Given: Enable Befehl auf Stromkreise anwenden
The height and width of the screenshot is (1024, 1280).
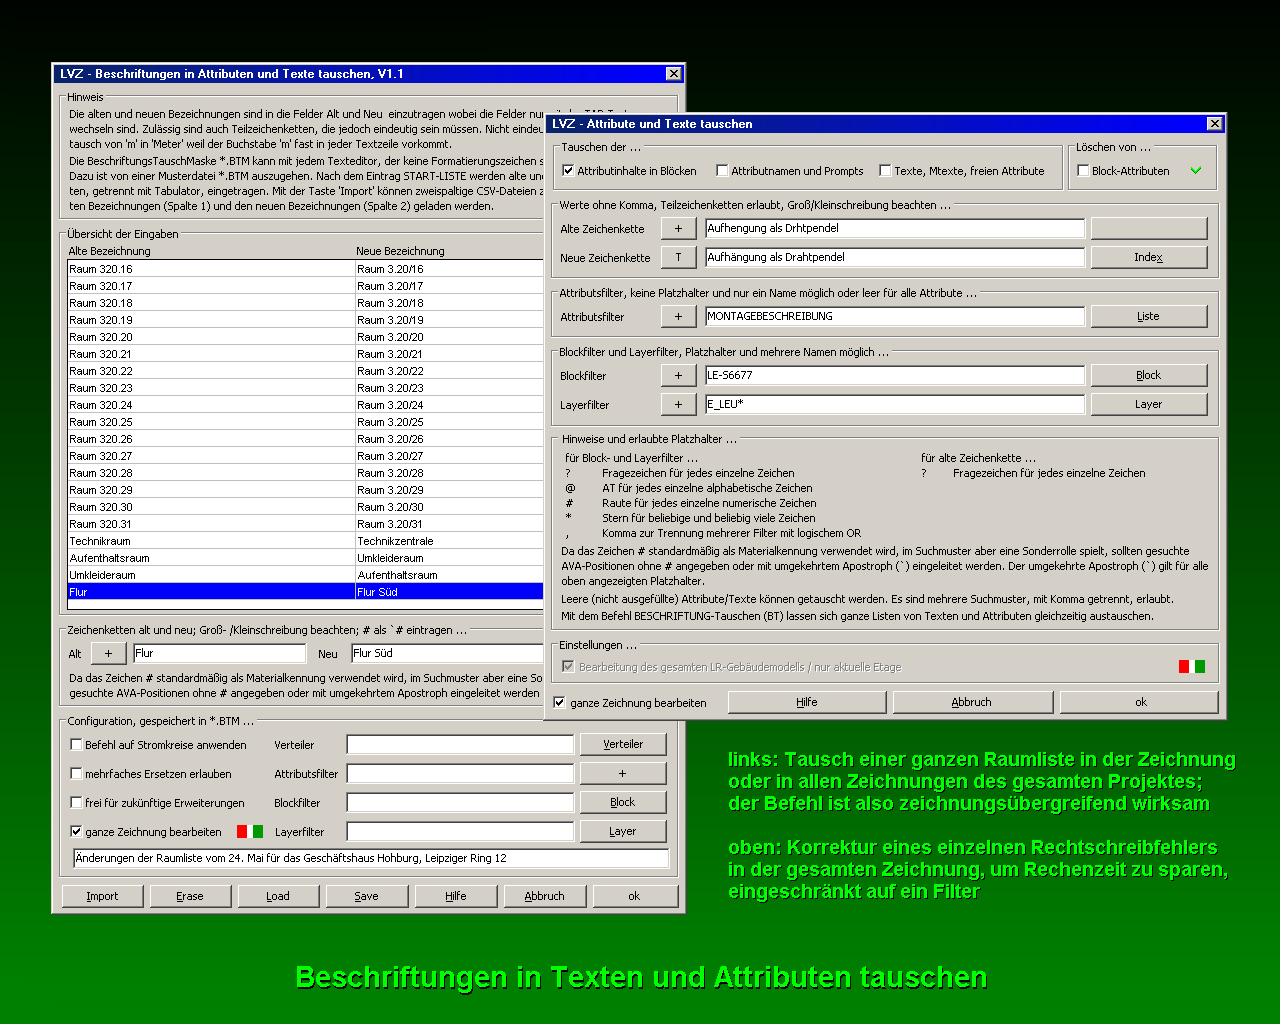Looking at the screenshot, I should coord(76,745).
